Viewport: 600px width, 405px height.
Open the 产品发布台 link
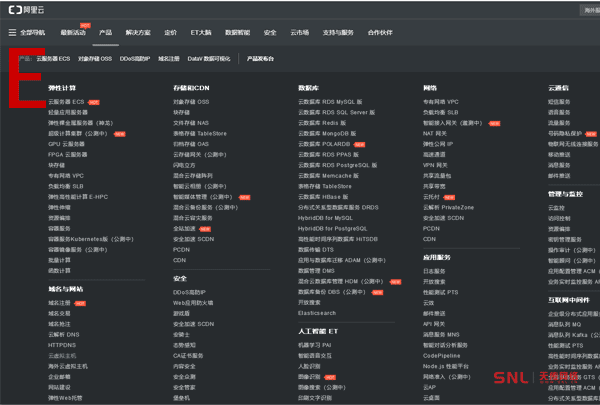[260, 59]
